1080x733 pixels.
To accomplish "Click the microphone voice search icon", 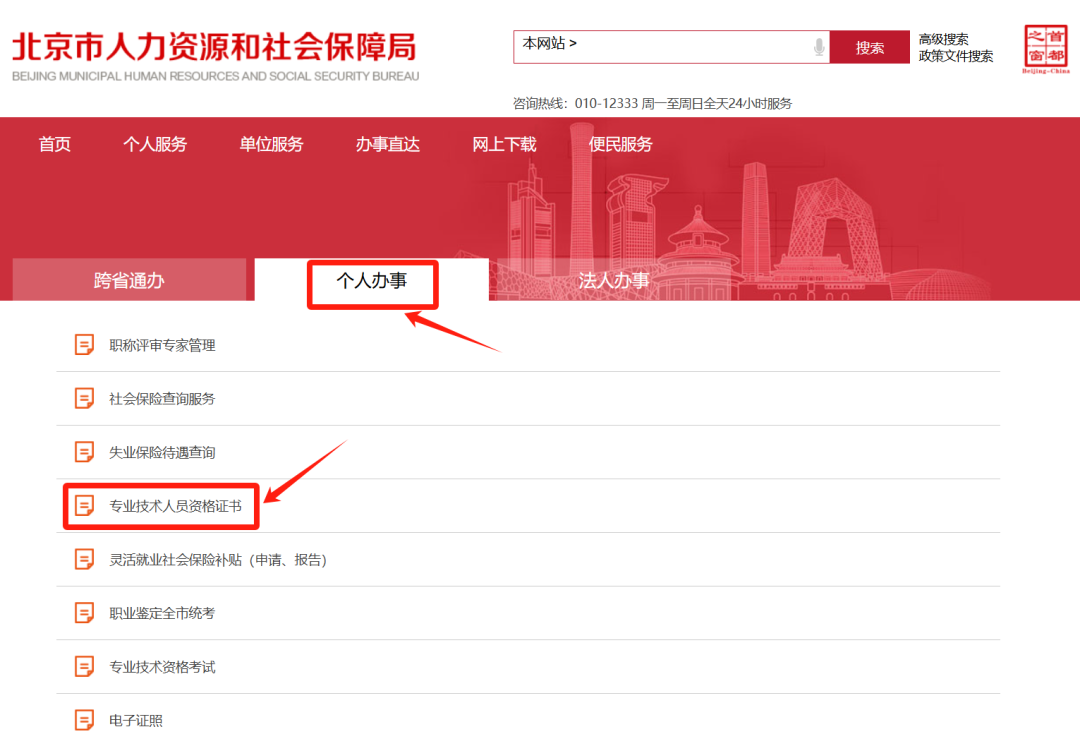I will click(818, 48).
